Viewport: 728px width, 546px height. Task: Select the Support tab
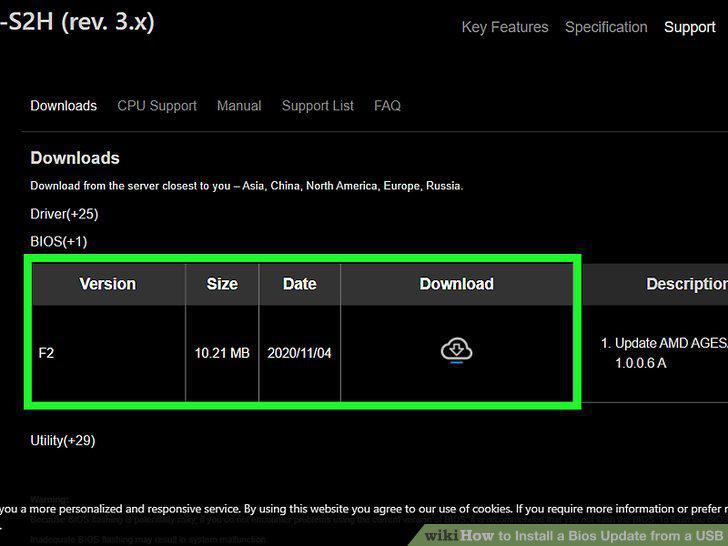pyautogui.click(x=689, y=27)
